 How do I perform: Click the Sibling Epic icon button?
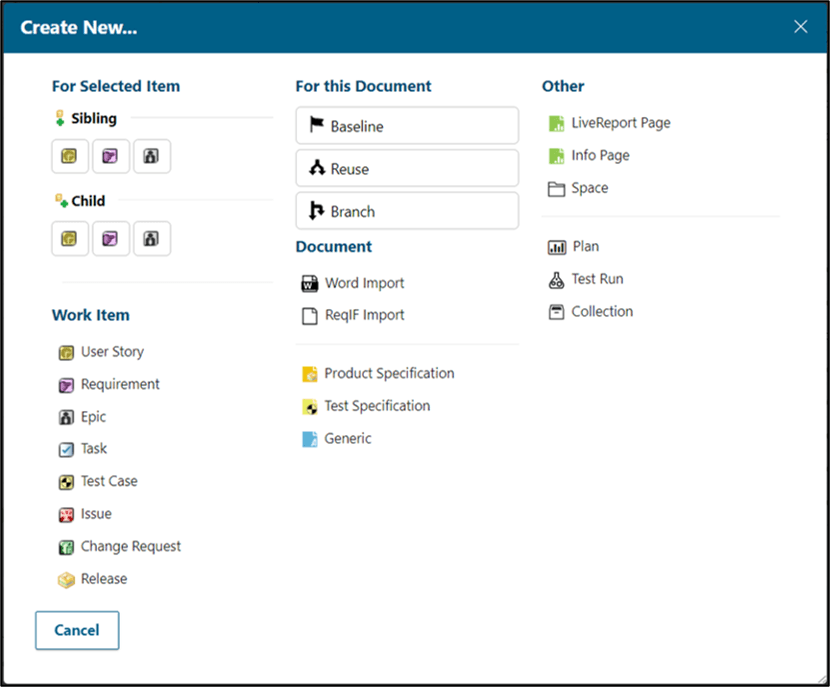[x=151, y=156]
